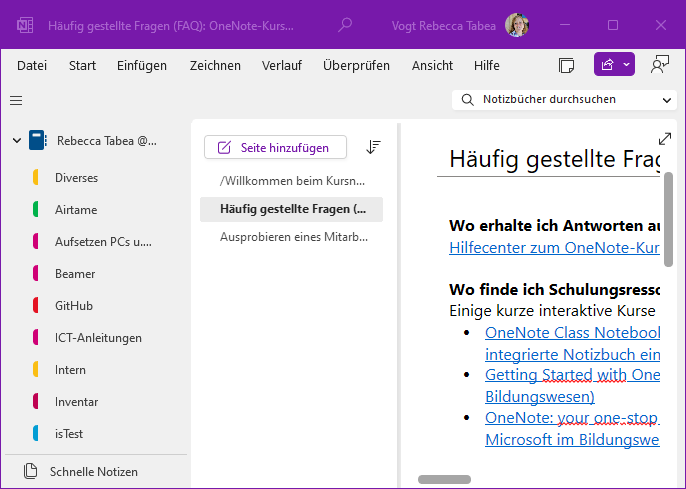Select page Häufig gestellte Fragen (...
The width and height of the screenshot is (686, 489).
click(x=291, y=209)
